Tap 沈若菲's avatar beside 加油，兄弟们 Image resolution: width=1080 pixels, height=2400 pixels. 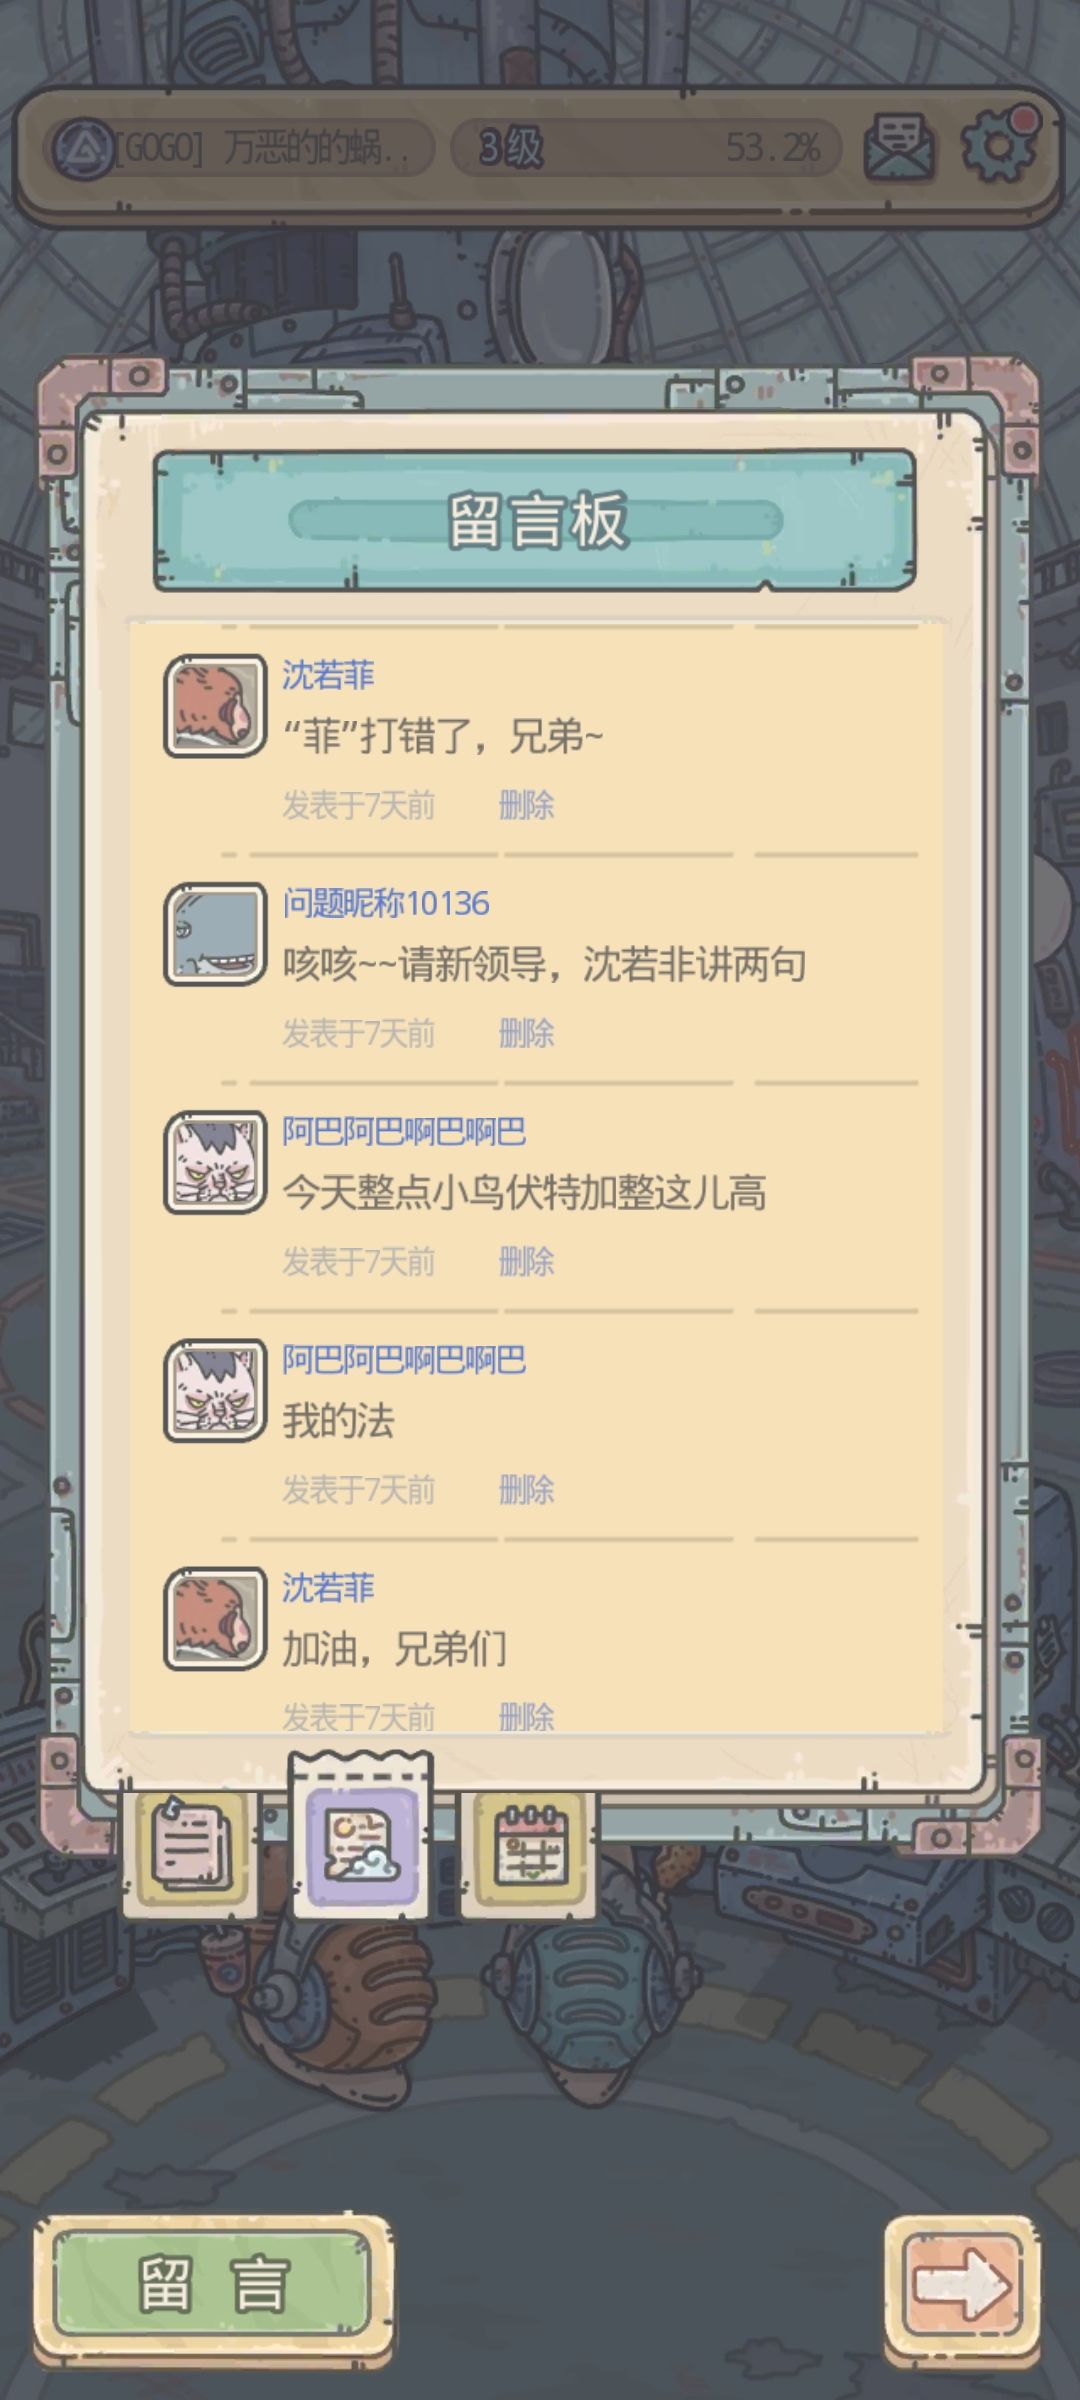[x=215, y=1618]
